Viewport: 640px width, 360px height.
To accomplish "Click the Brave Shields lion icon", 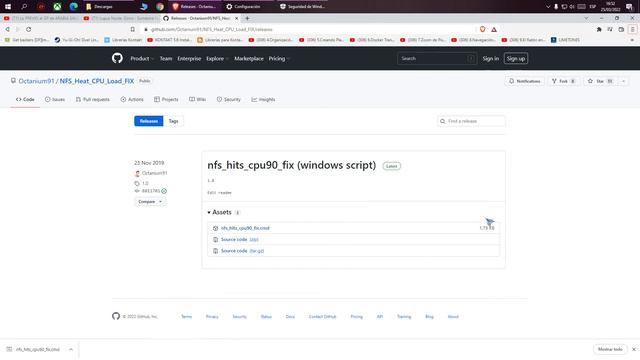I will point(482,29).
